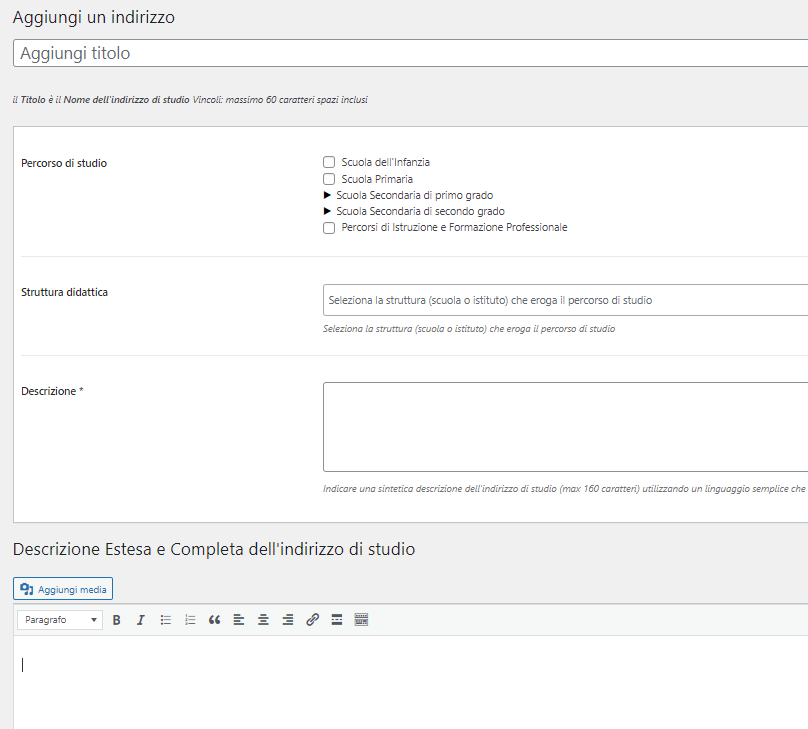The height and width of the screenshot is (729, 808).
Task: Open the Paragrafo format dropdown
Action: 60,620
